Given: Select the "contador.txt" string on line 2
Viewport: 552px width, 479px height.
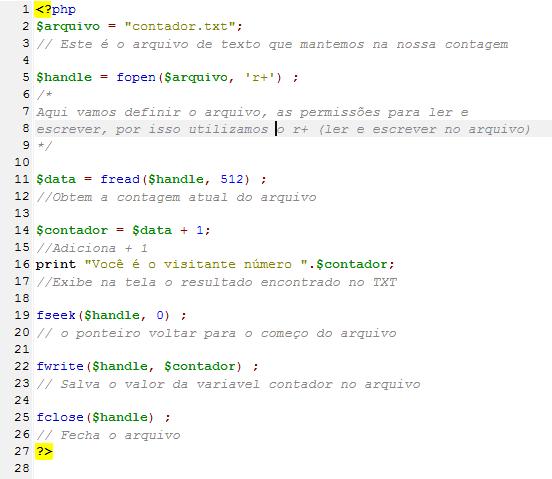Looking at the screenshot, I should pos(180,26).
